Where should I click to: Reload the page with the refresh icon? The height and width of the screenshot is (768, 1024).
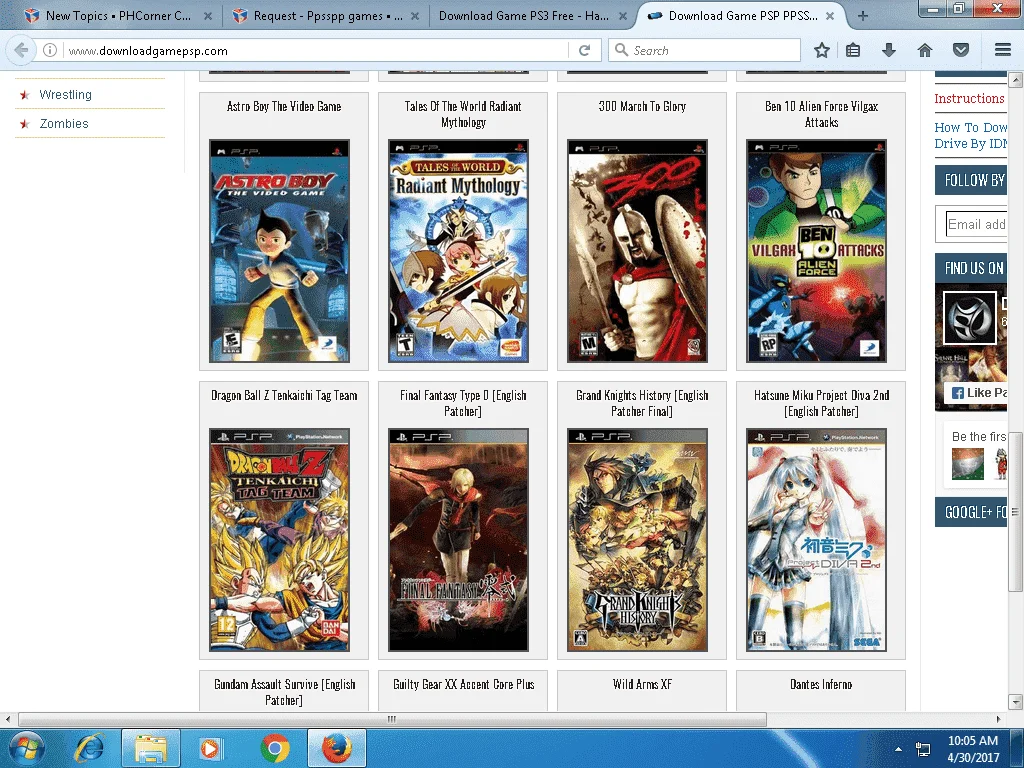[x=584, y=50]
